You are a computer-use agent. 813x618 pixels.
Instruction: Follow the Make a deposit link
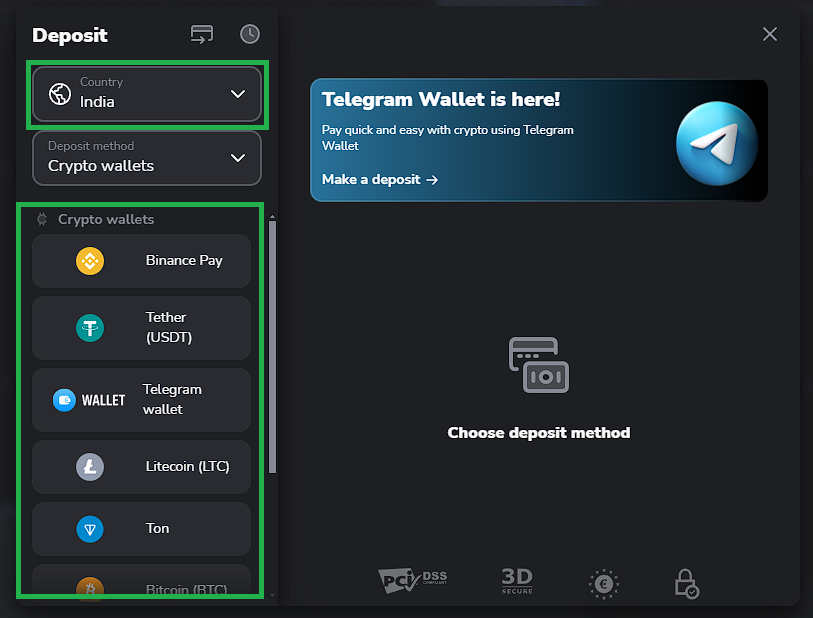[380, 180]
